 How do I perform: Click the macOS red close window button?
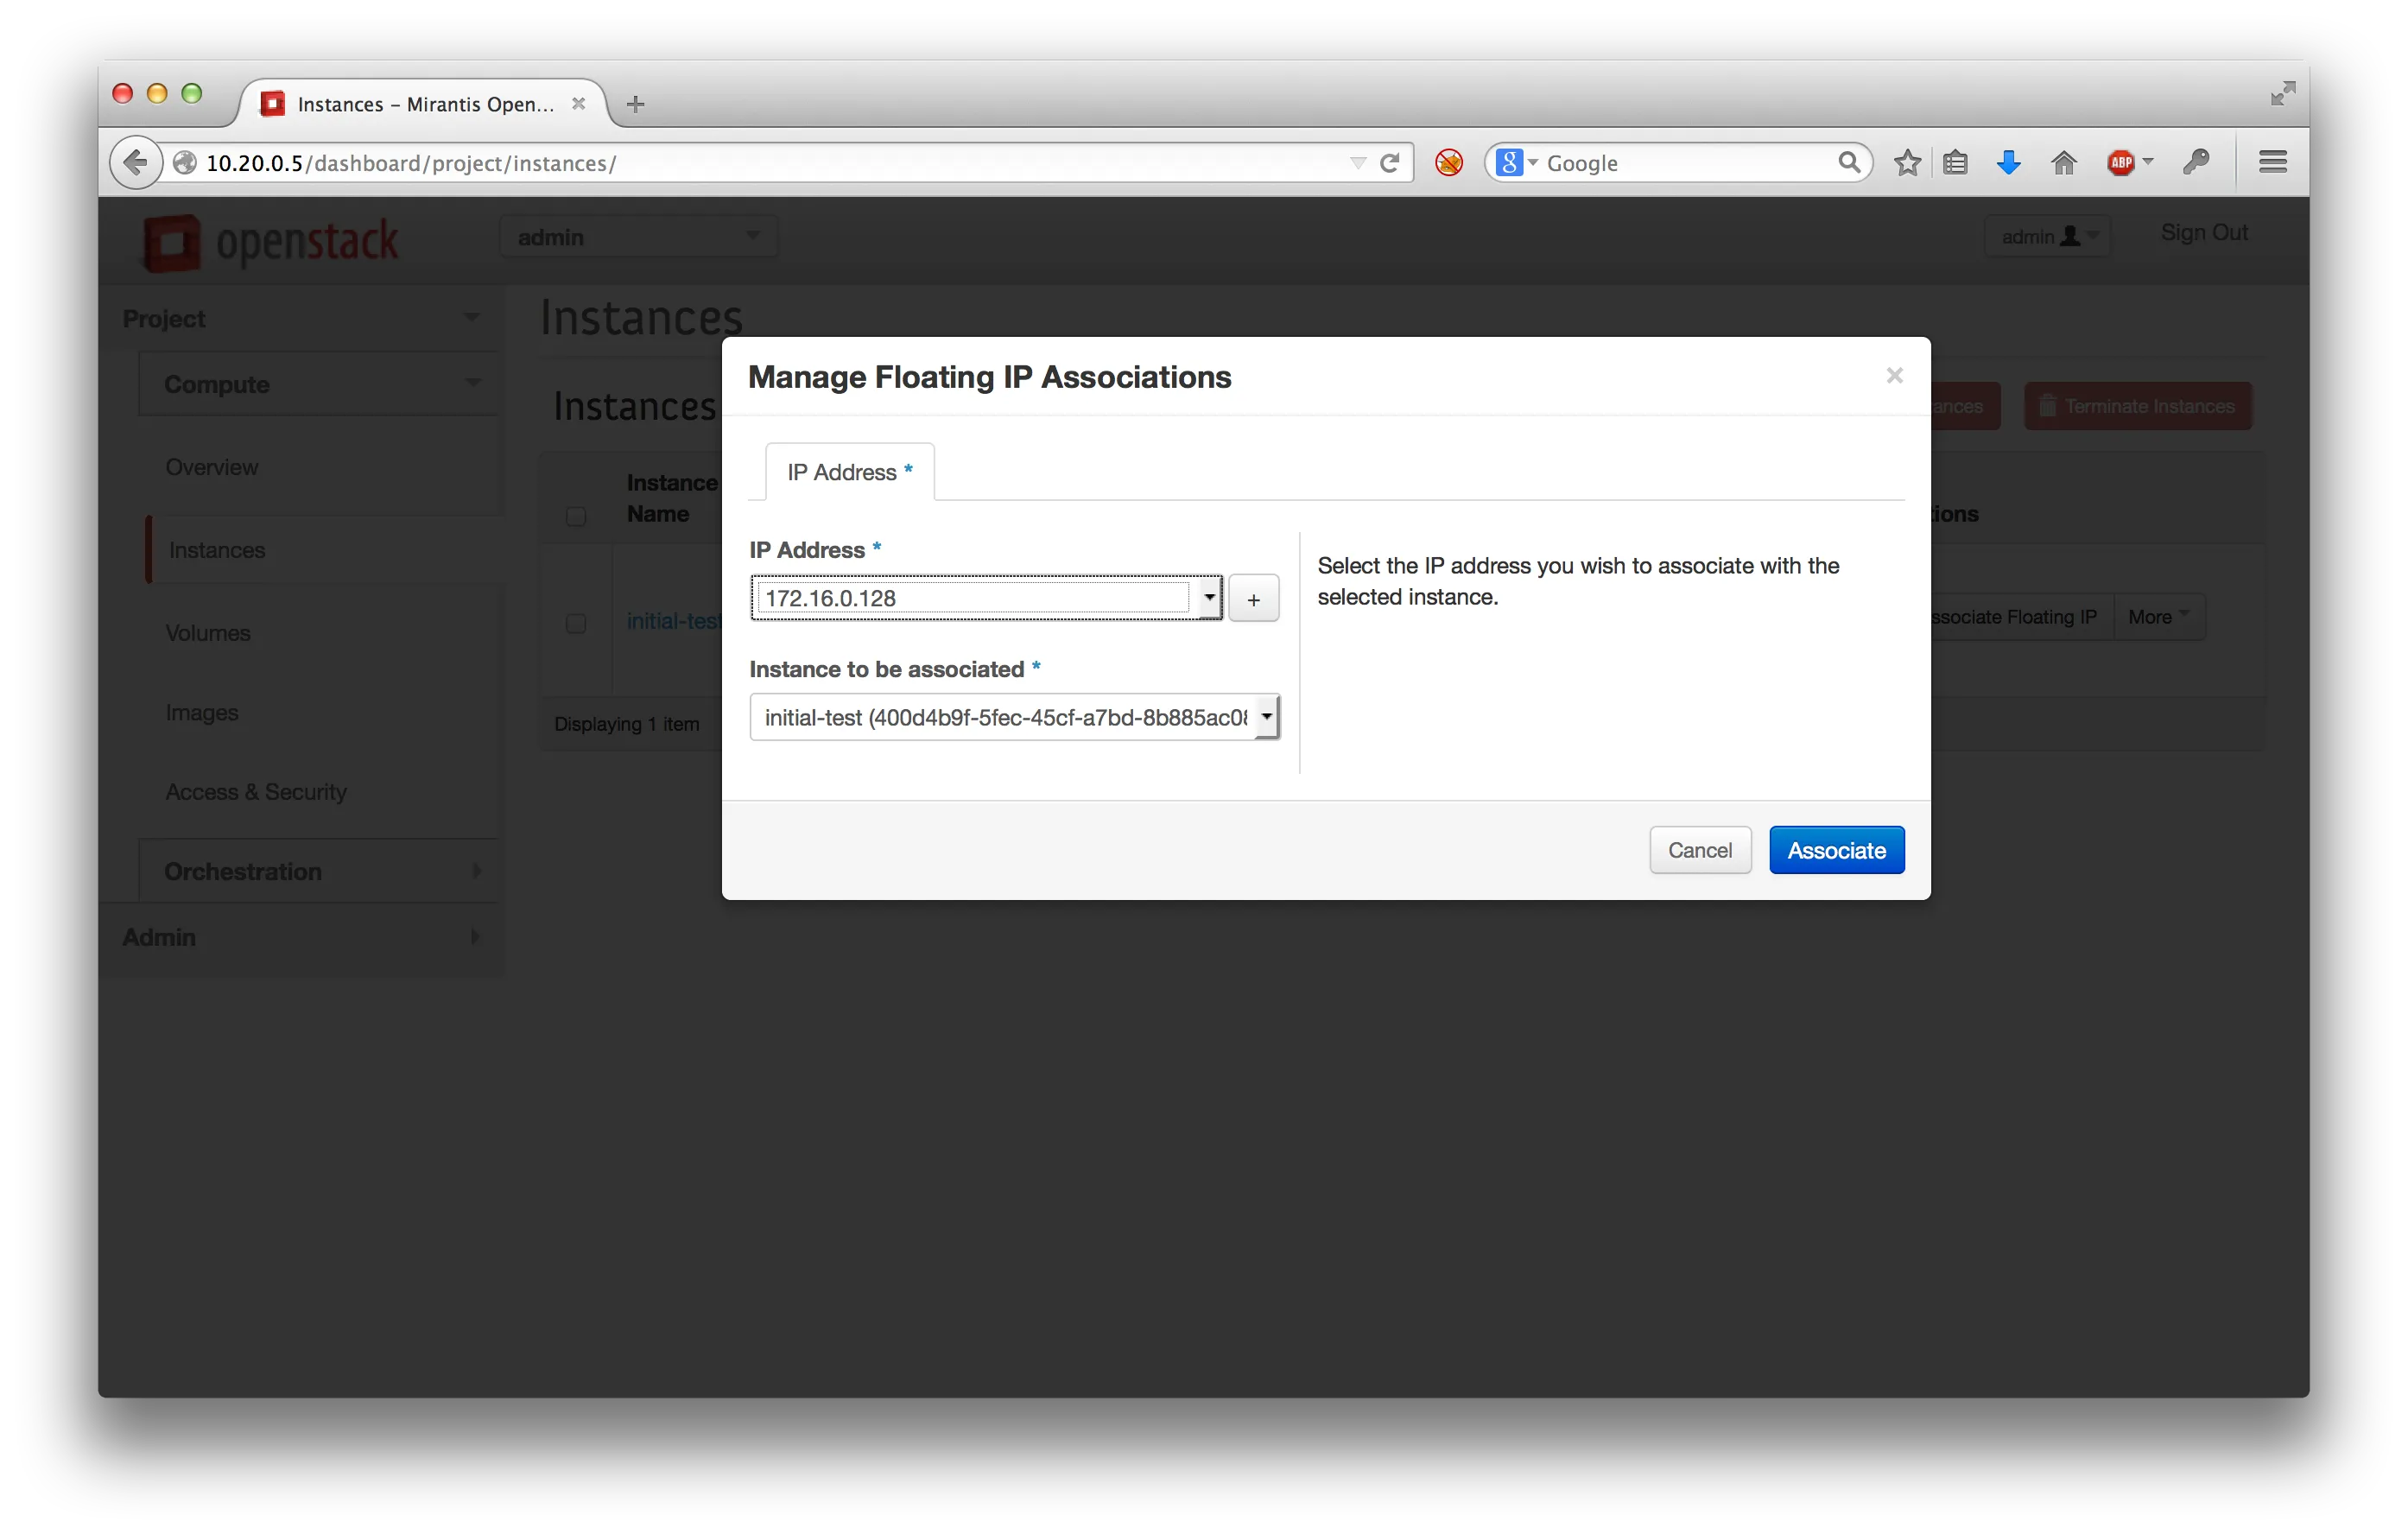point(123,93)
